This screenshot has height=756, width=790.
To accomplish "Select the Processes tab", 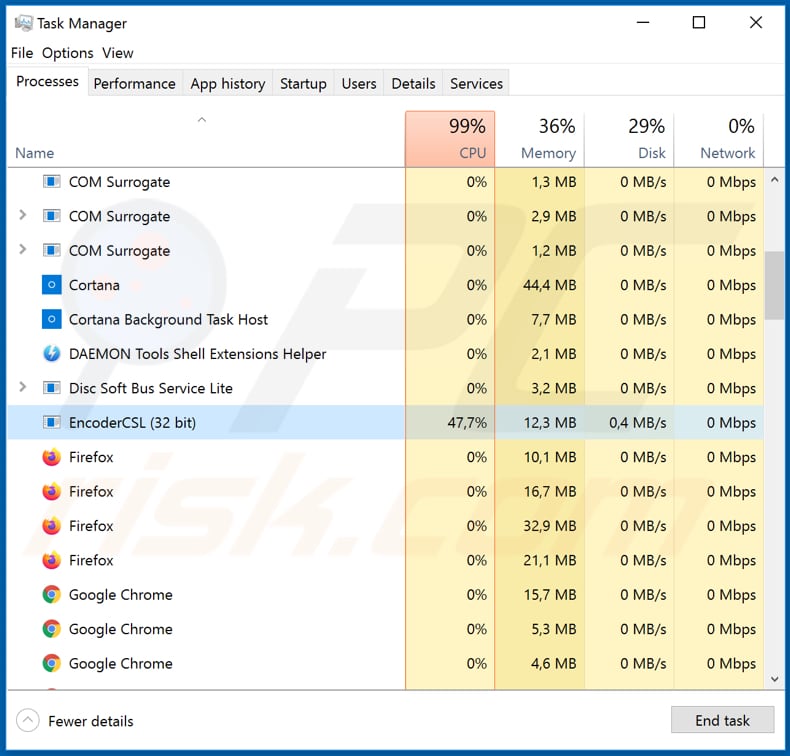I will point(47,81).
